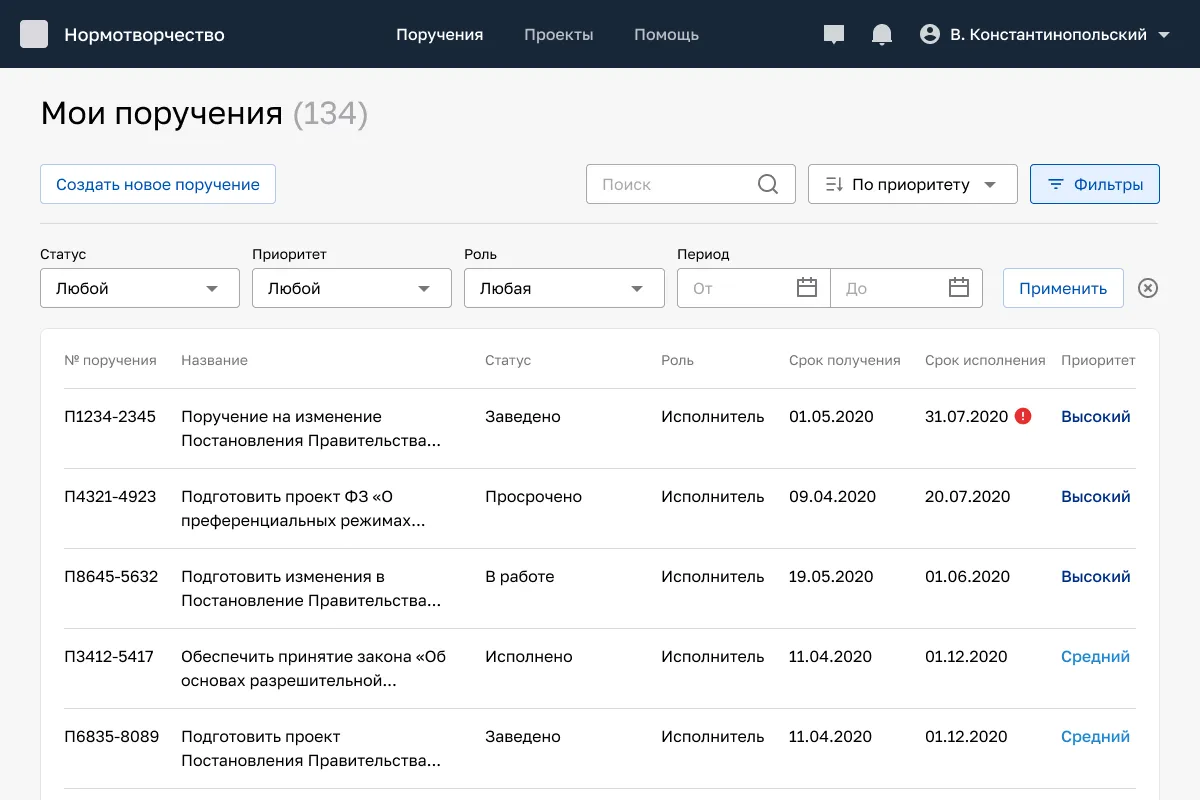Click the Срок получения column header
1200x800 pixels.
coord(844,360)
